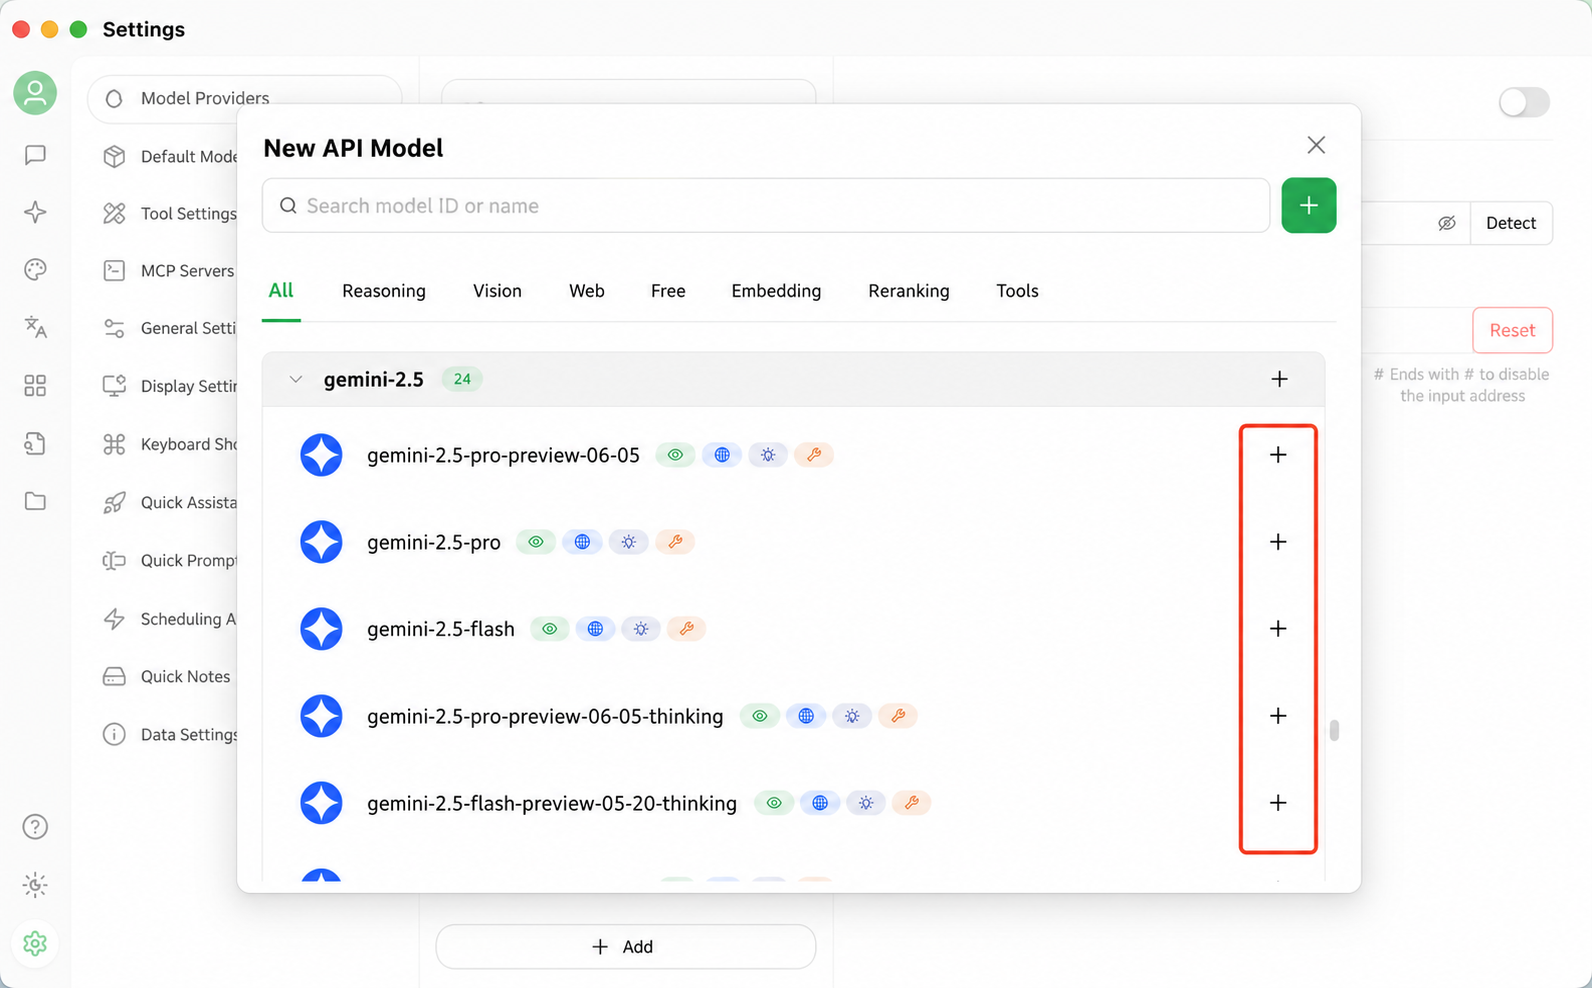Close the New API Model dialog
1592x988 pixels.
1316,145
